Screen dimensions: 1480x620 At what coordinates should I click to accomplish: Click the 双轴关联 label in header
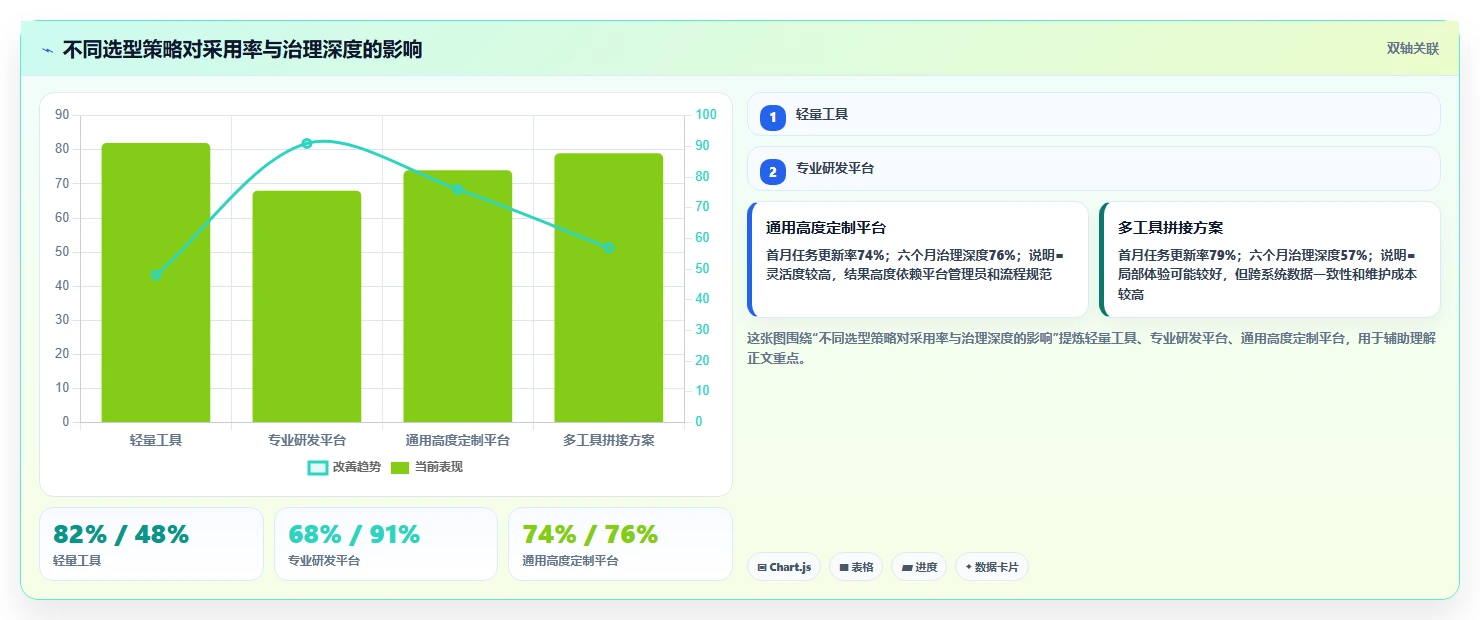(x=1412, y=49)
